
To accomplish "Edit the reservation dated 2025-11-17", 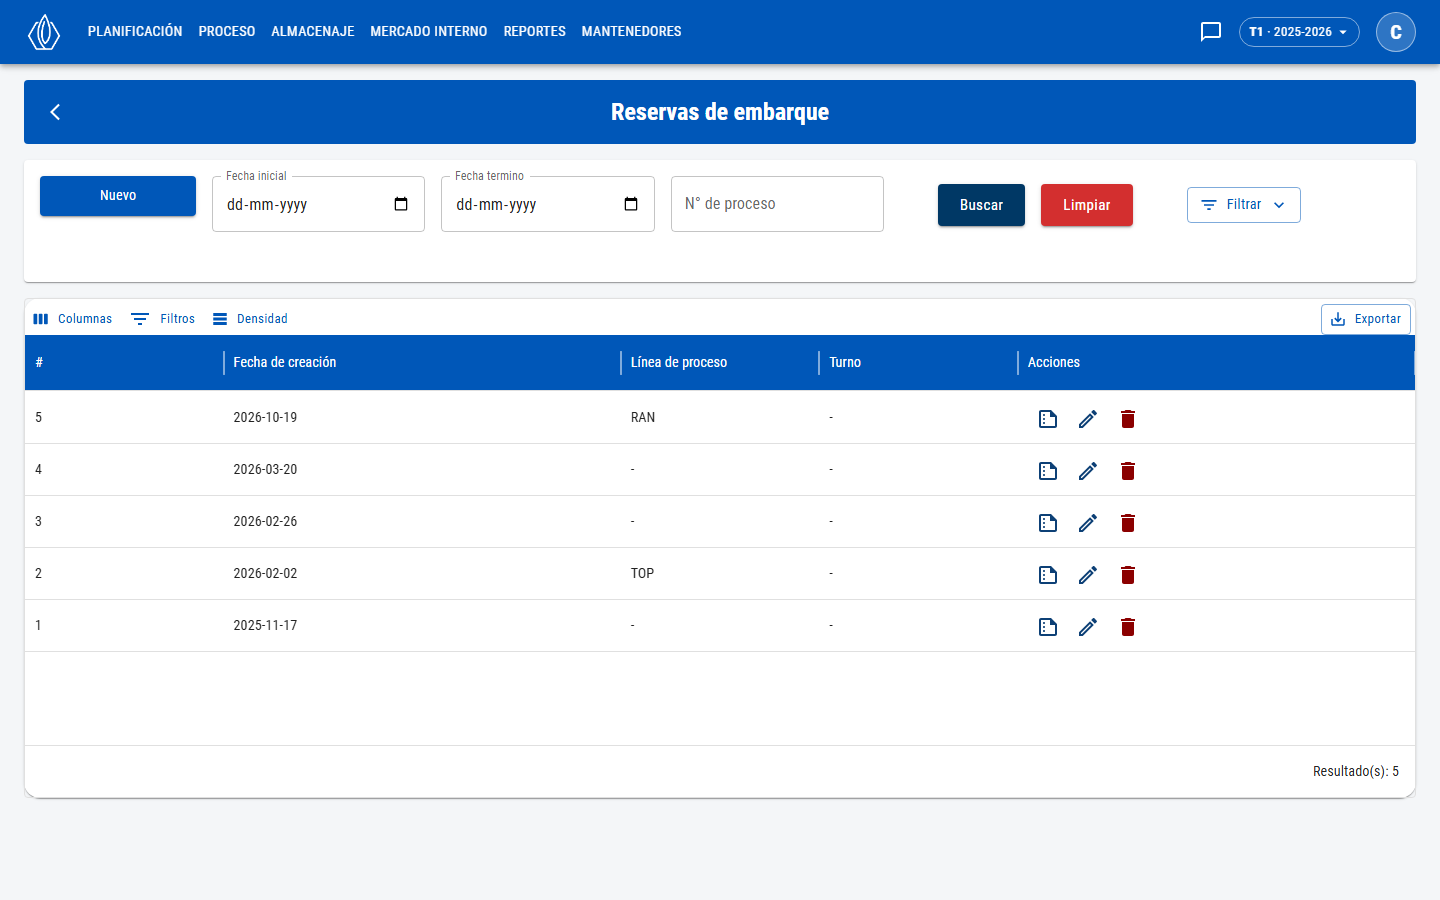I will tap(1088, 627).
